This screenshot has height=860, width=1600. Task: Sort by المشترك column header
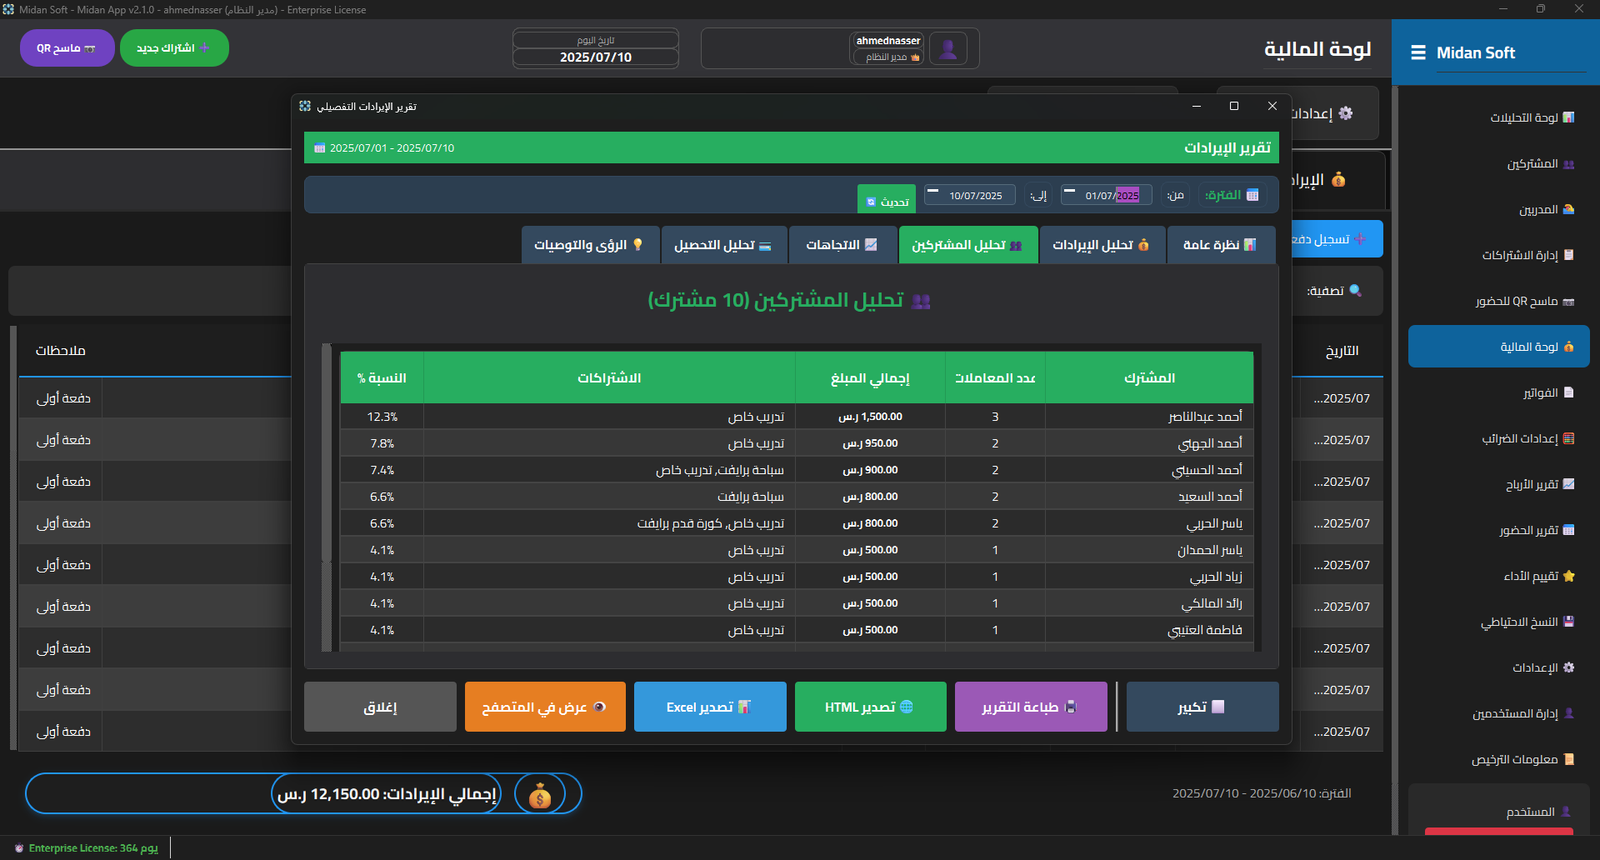coord(1149,378)
